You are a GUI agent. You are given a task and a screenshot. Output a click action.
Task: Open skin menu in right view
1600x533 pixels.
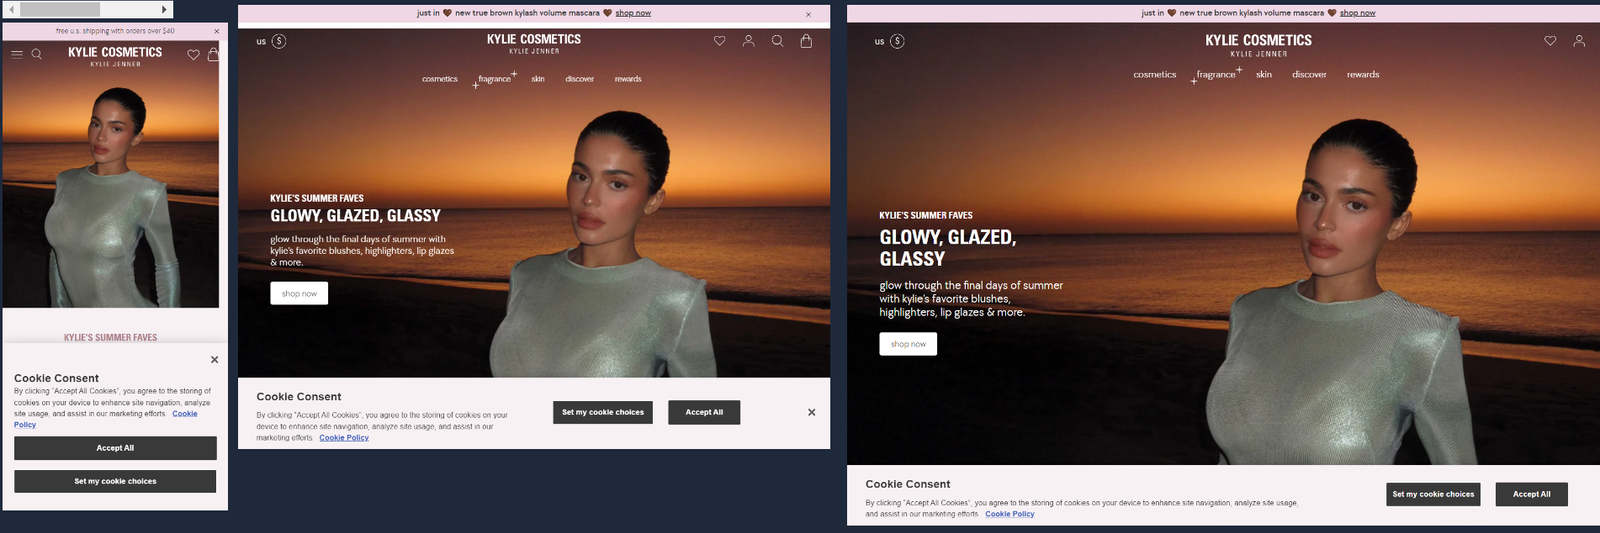click(x=1264, y=75)
